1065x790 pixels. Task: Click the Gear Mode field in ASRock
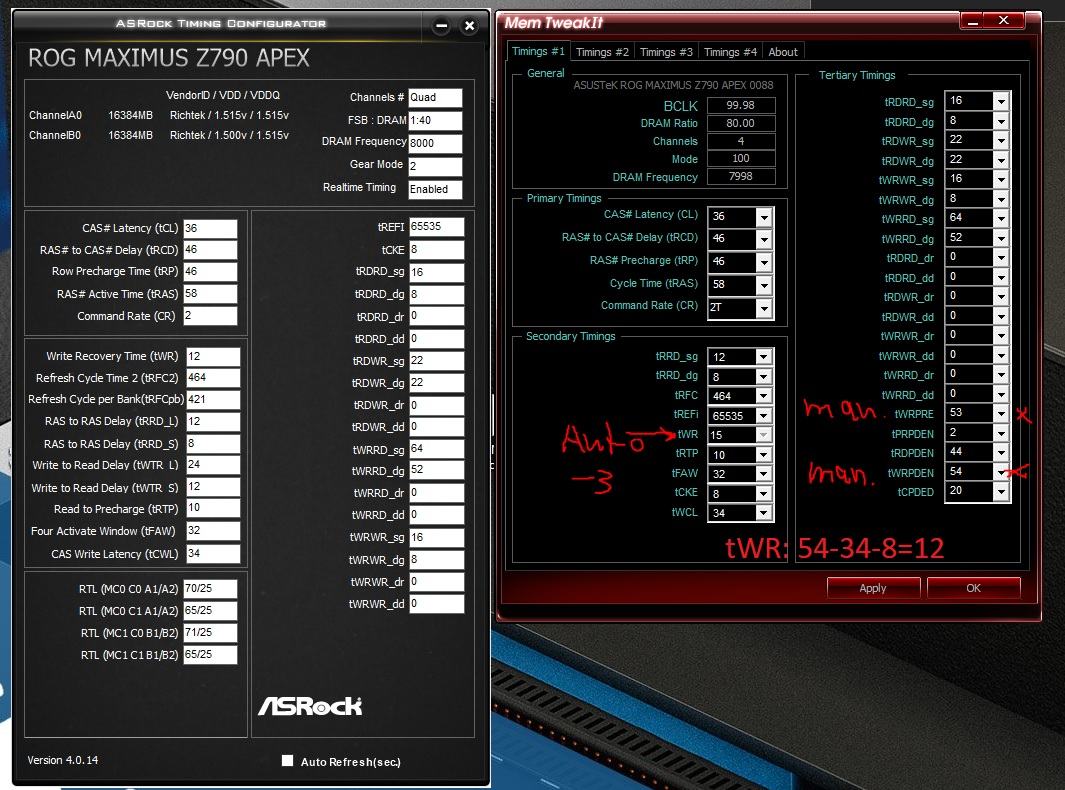pyautogui.click(x=435, y=166)
